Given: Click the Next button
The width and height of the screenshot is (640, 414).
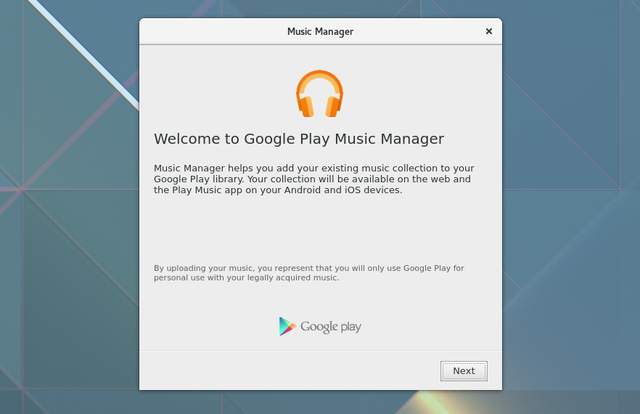Looking at the screenshot, I should (x=464, y=371).
